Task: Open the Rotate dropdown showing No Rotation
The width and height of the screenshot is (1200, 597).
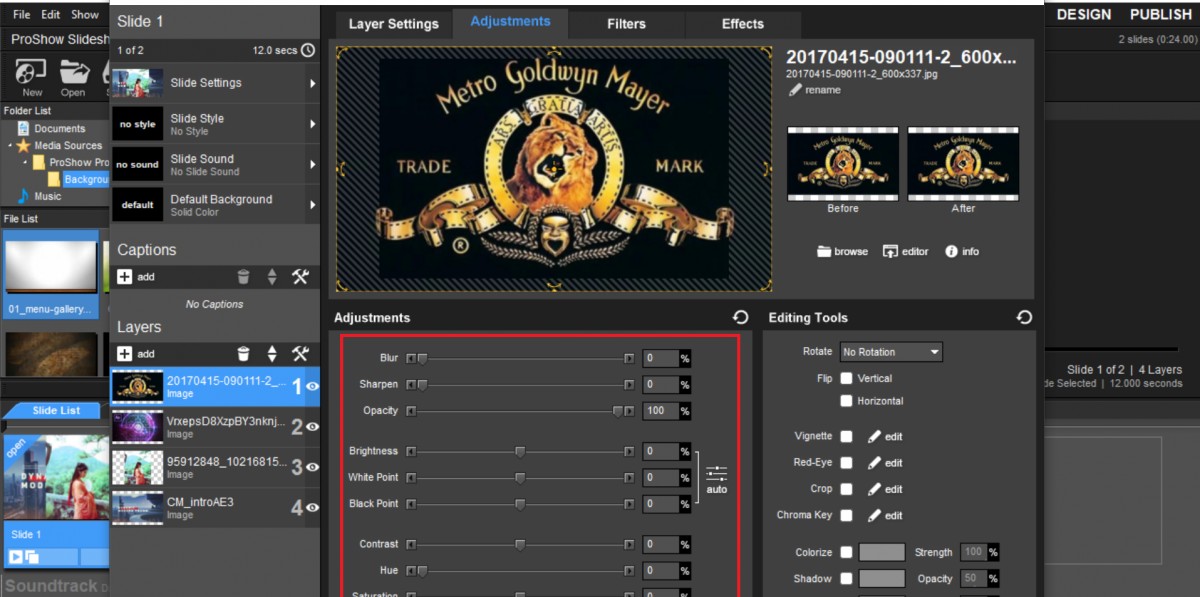Action: point(891,352)
